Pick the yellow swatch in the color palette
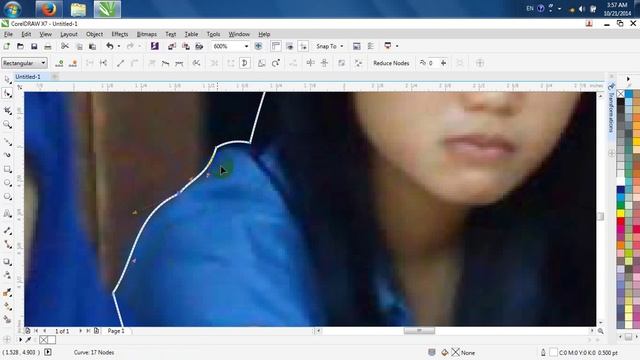The width and height of the screenshot is (640, 360). click(x=620, y=213)
